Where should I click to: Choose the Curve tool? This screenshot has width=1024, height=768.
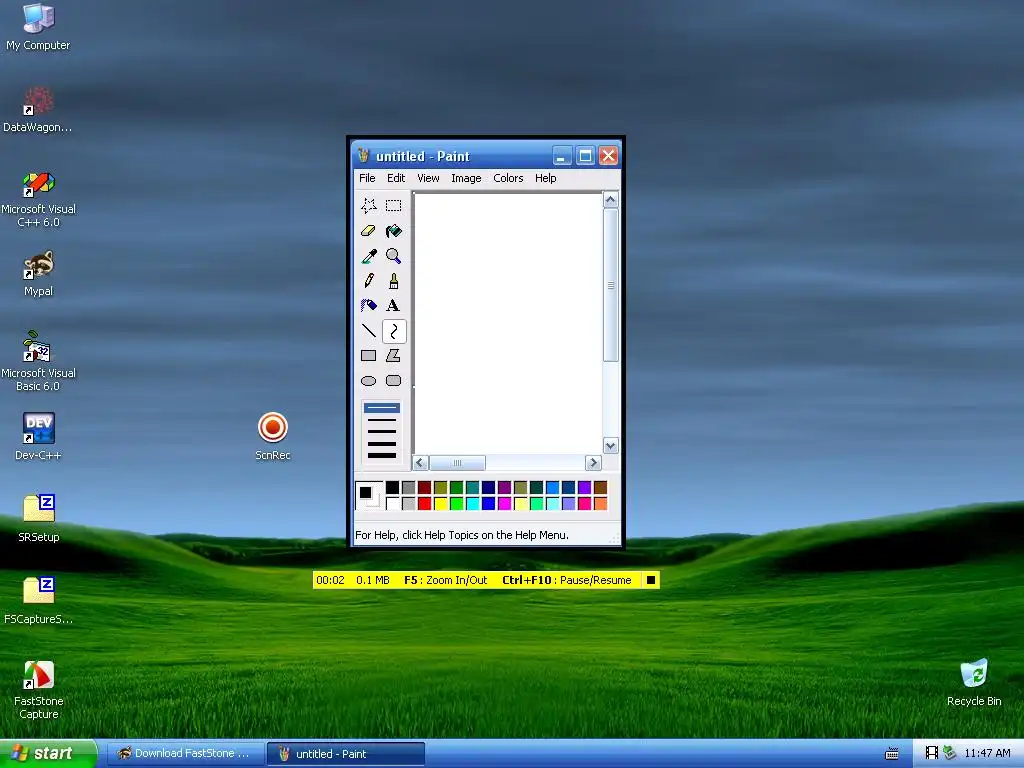tap(394, 331)
